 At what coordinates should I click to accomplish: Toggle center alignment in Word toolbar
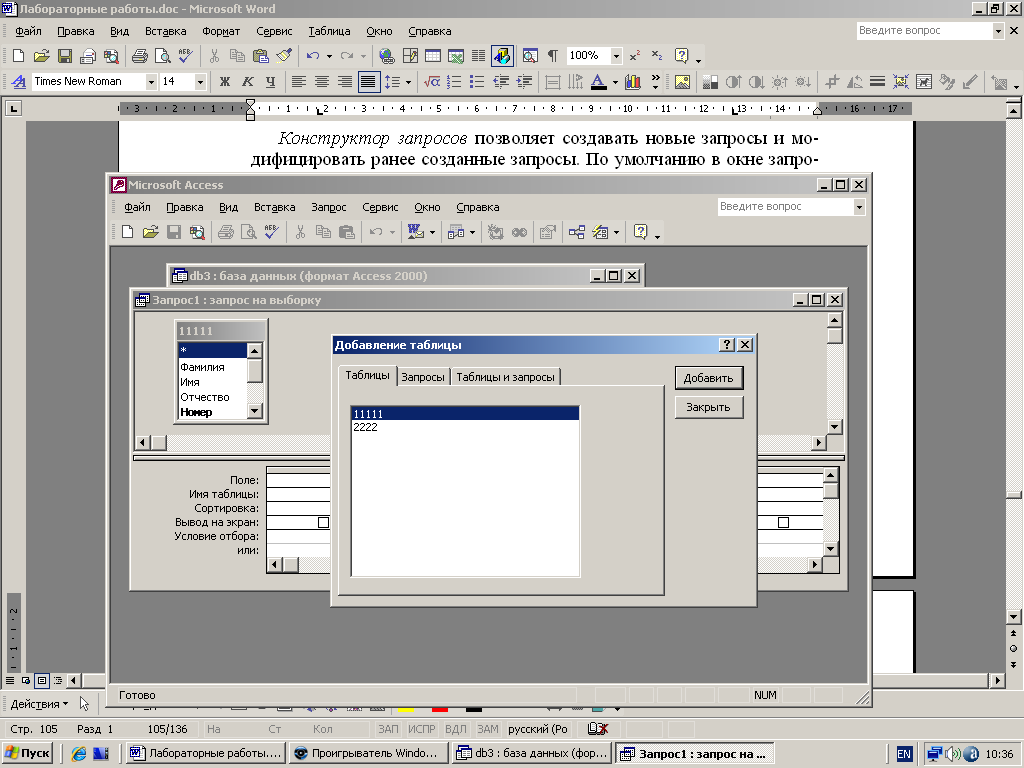coord(321,82)
